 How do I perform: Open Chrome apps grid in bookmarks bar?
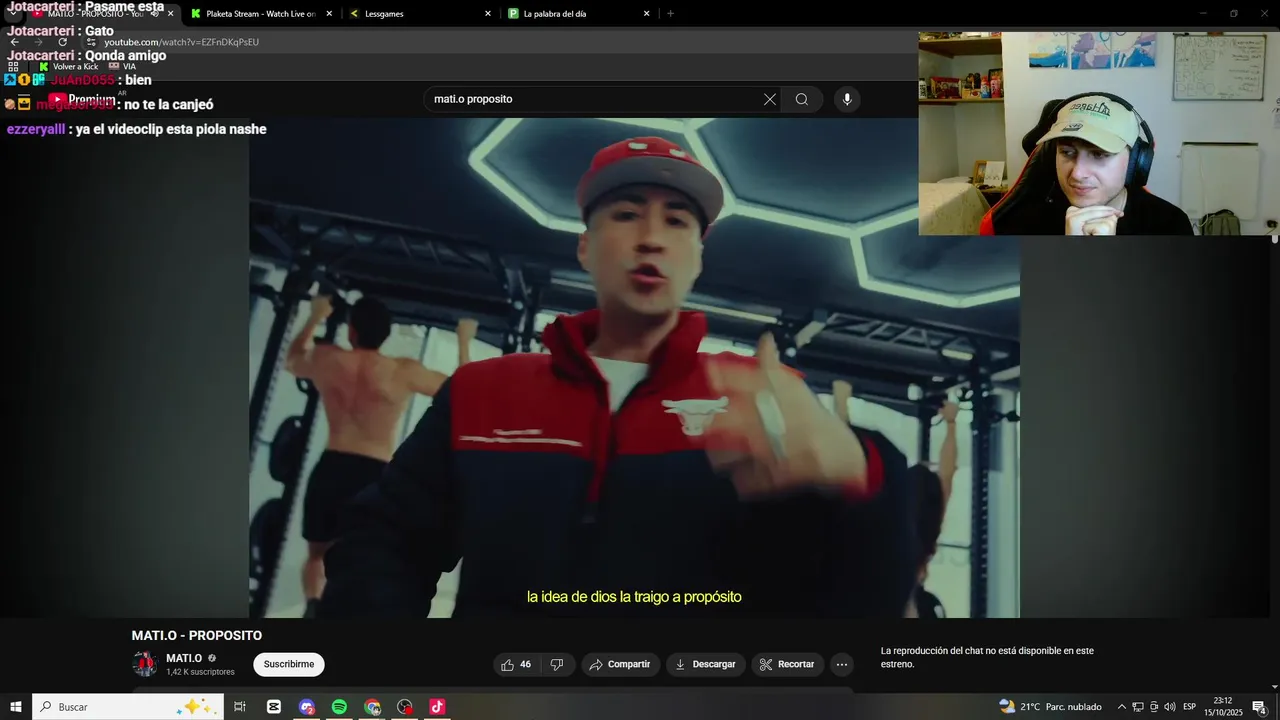coord(13,66)
